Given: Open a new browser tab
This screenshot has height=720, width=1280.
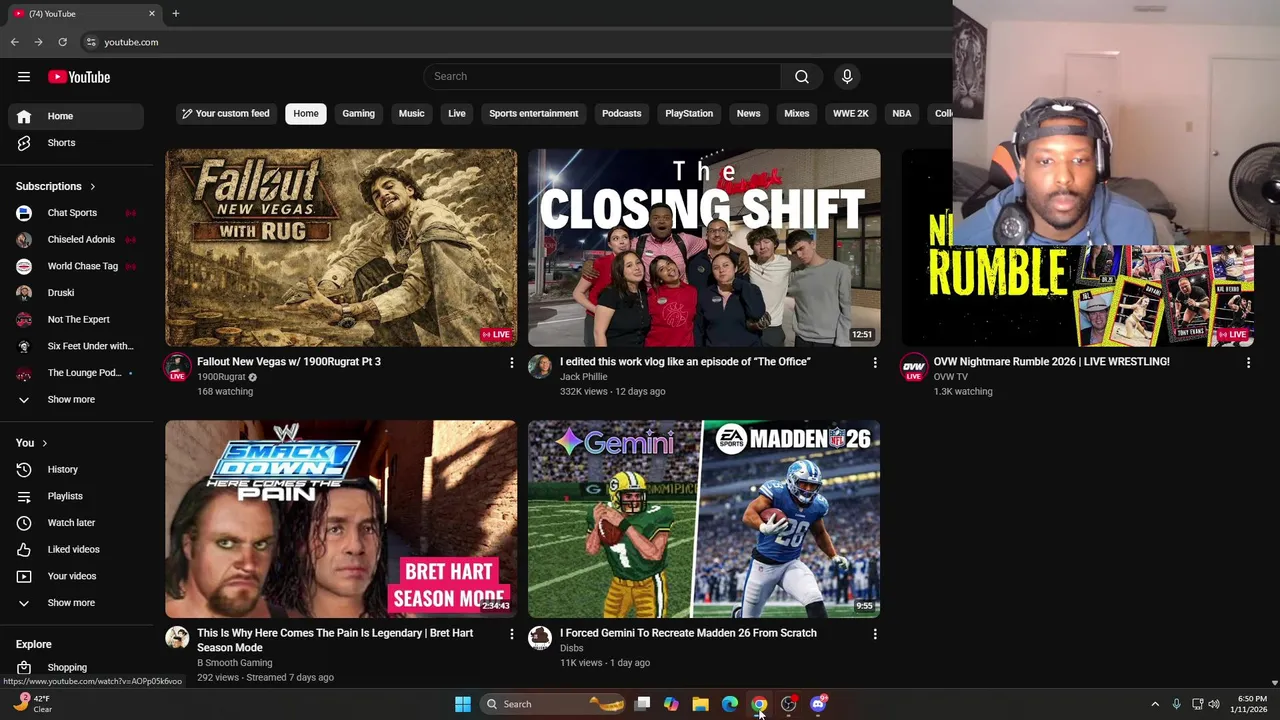Looking at the screenshot, I should click(x=175, y=14).
